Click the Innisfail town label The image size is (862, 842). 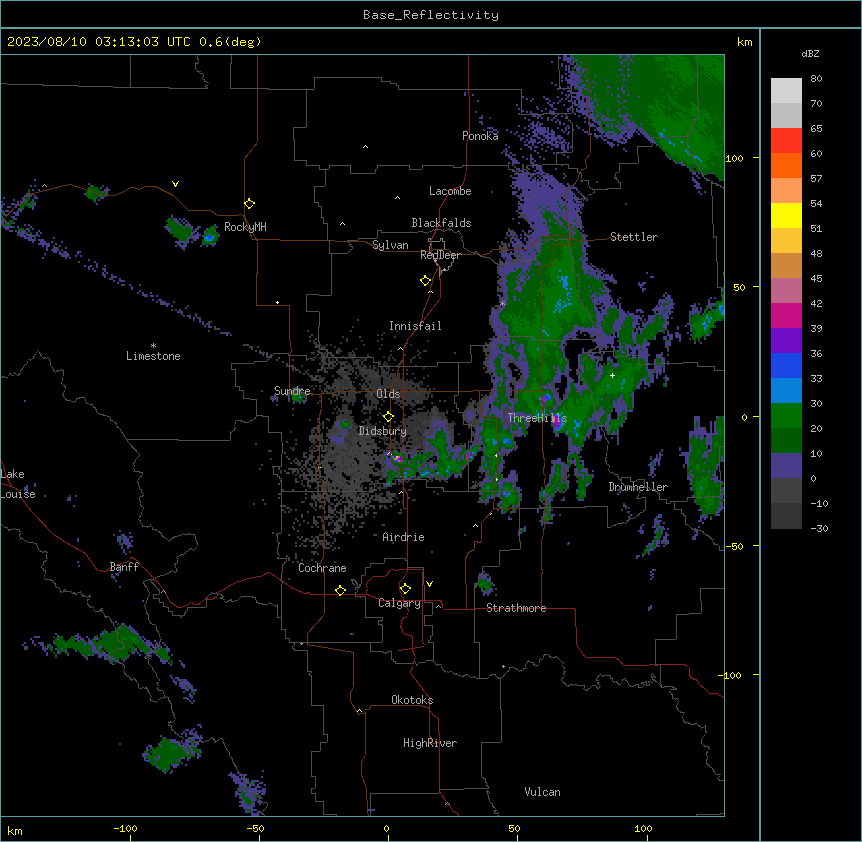tap(415, 326)
